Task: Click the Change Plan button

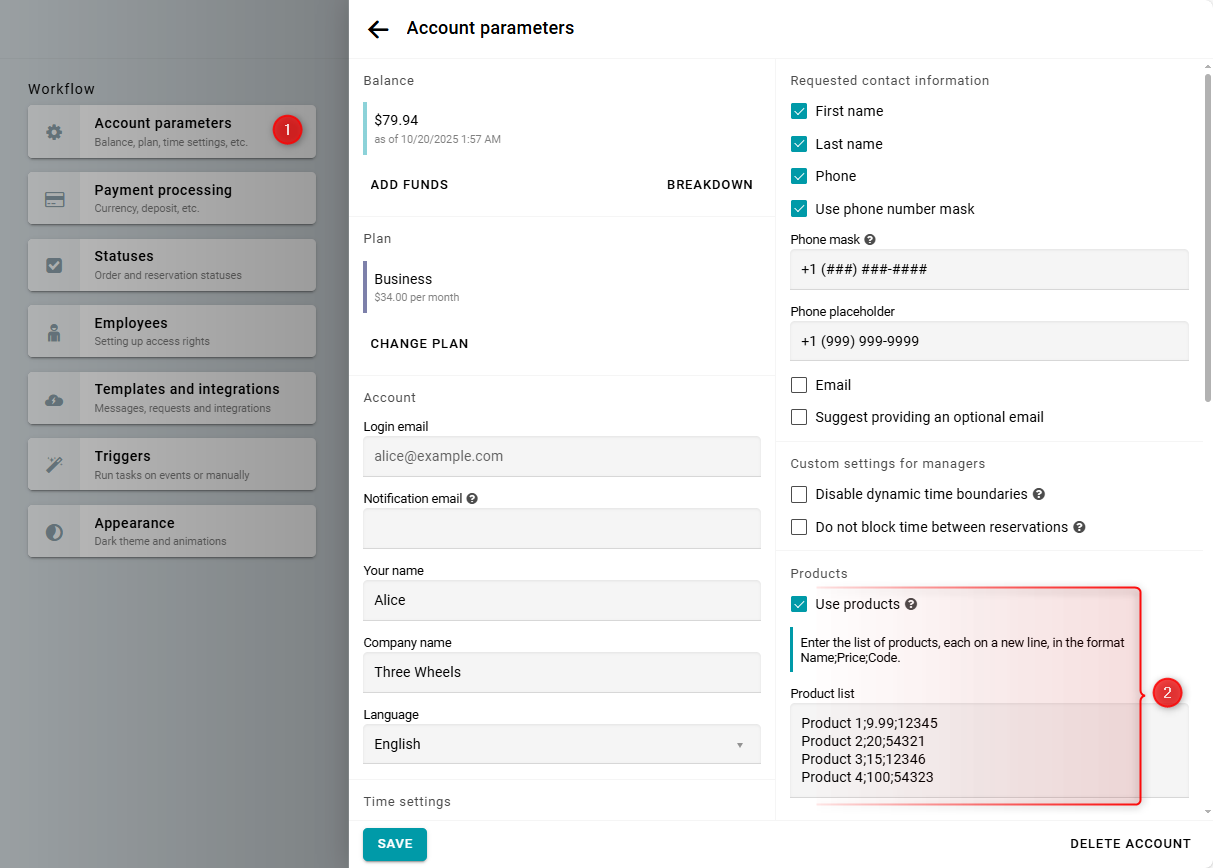Action: pyautogui.click(x=419, y=344)
